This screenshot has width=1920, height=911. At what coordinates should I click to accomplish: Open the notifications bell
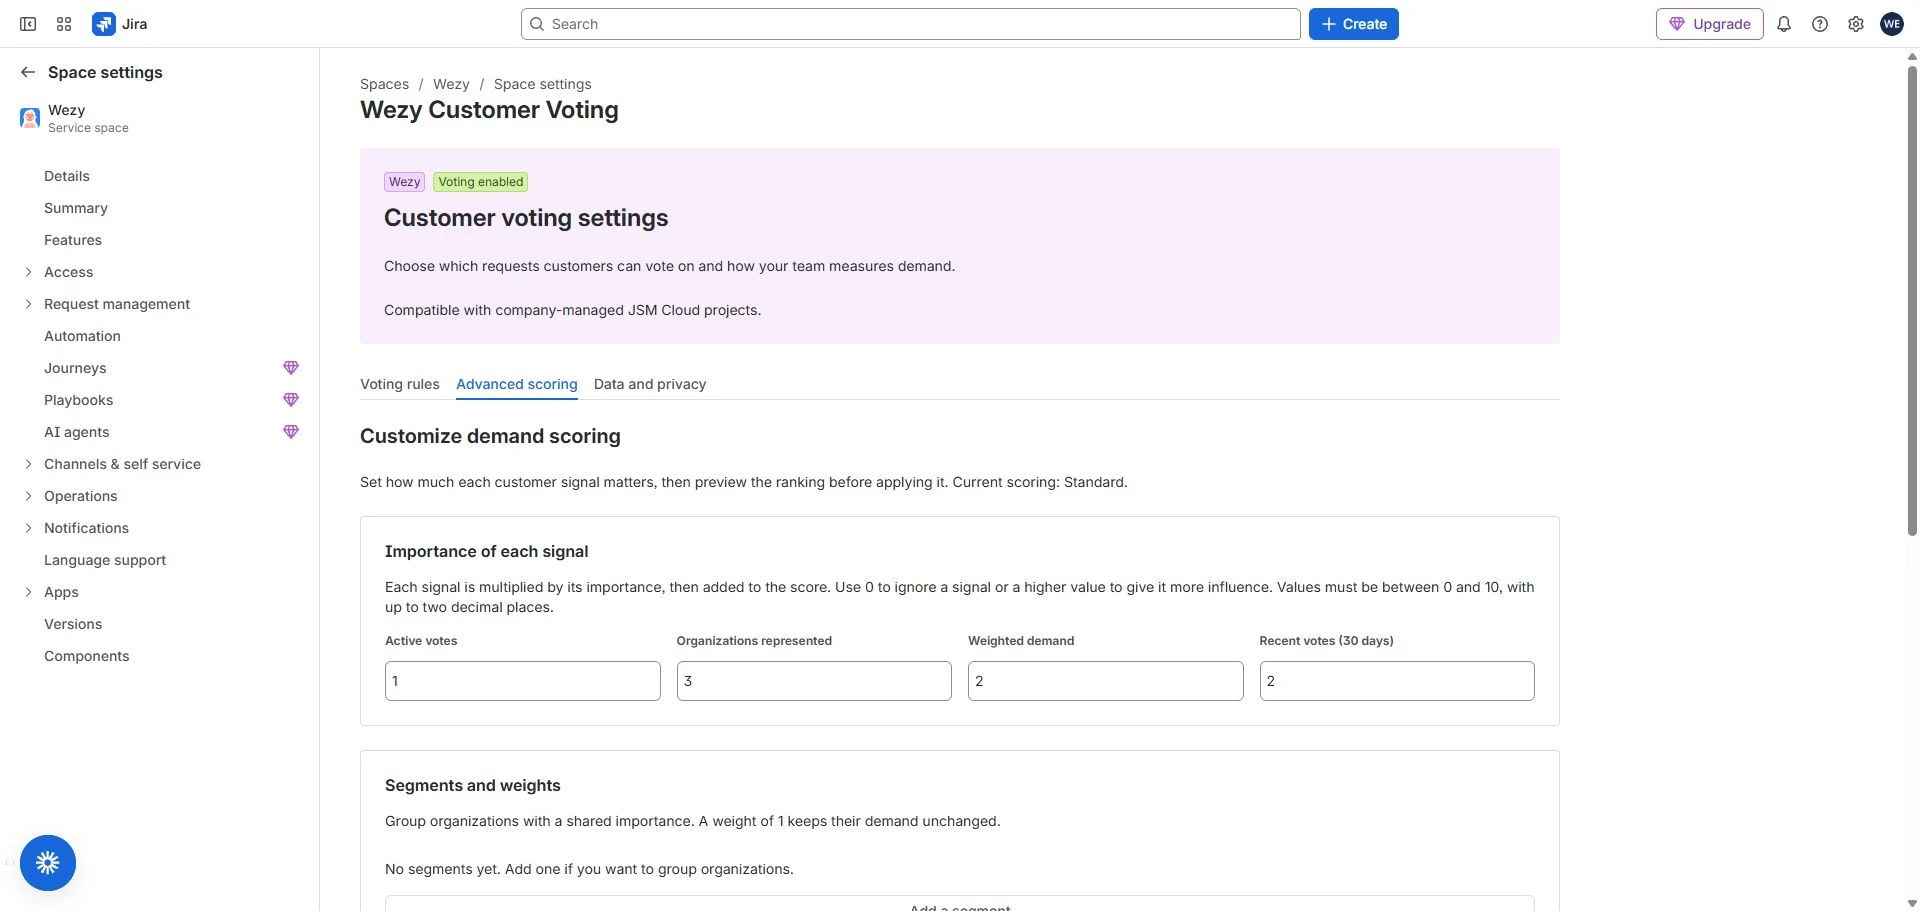pos(1784,24)
